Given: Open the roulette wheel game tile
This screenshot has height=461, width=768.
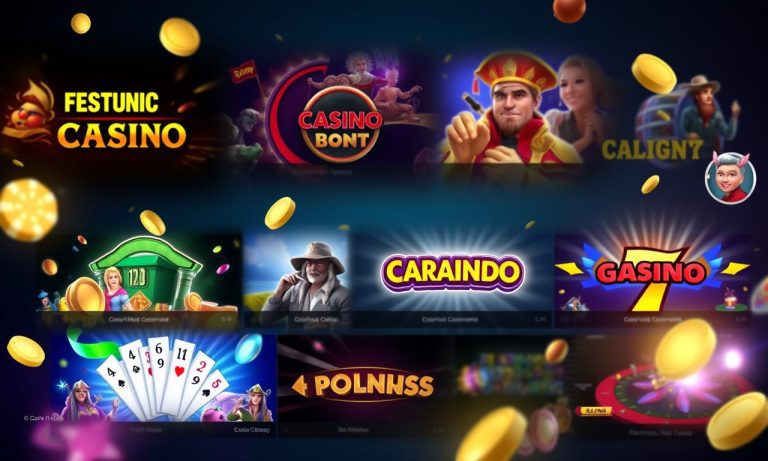Looking at the screenshot, I should (671, 394).
